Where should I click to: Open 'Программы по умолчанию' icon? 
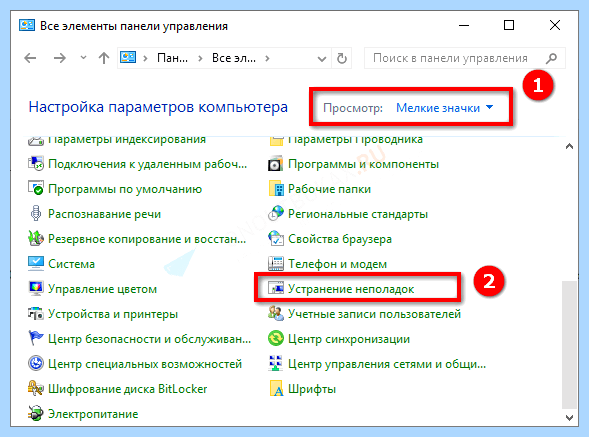pyautogui.click(x=36, y=189)
